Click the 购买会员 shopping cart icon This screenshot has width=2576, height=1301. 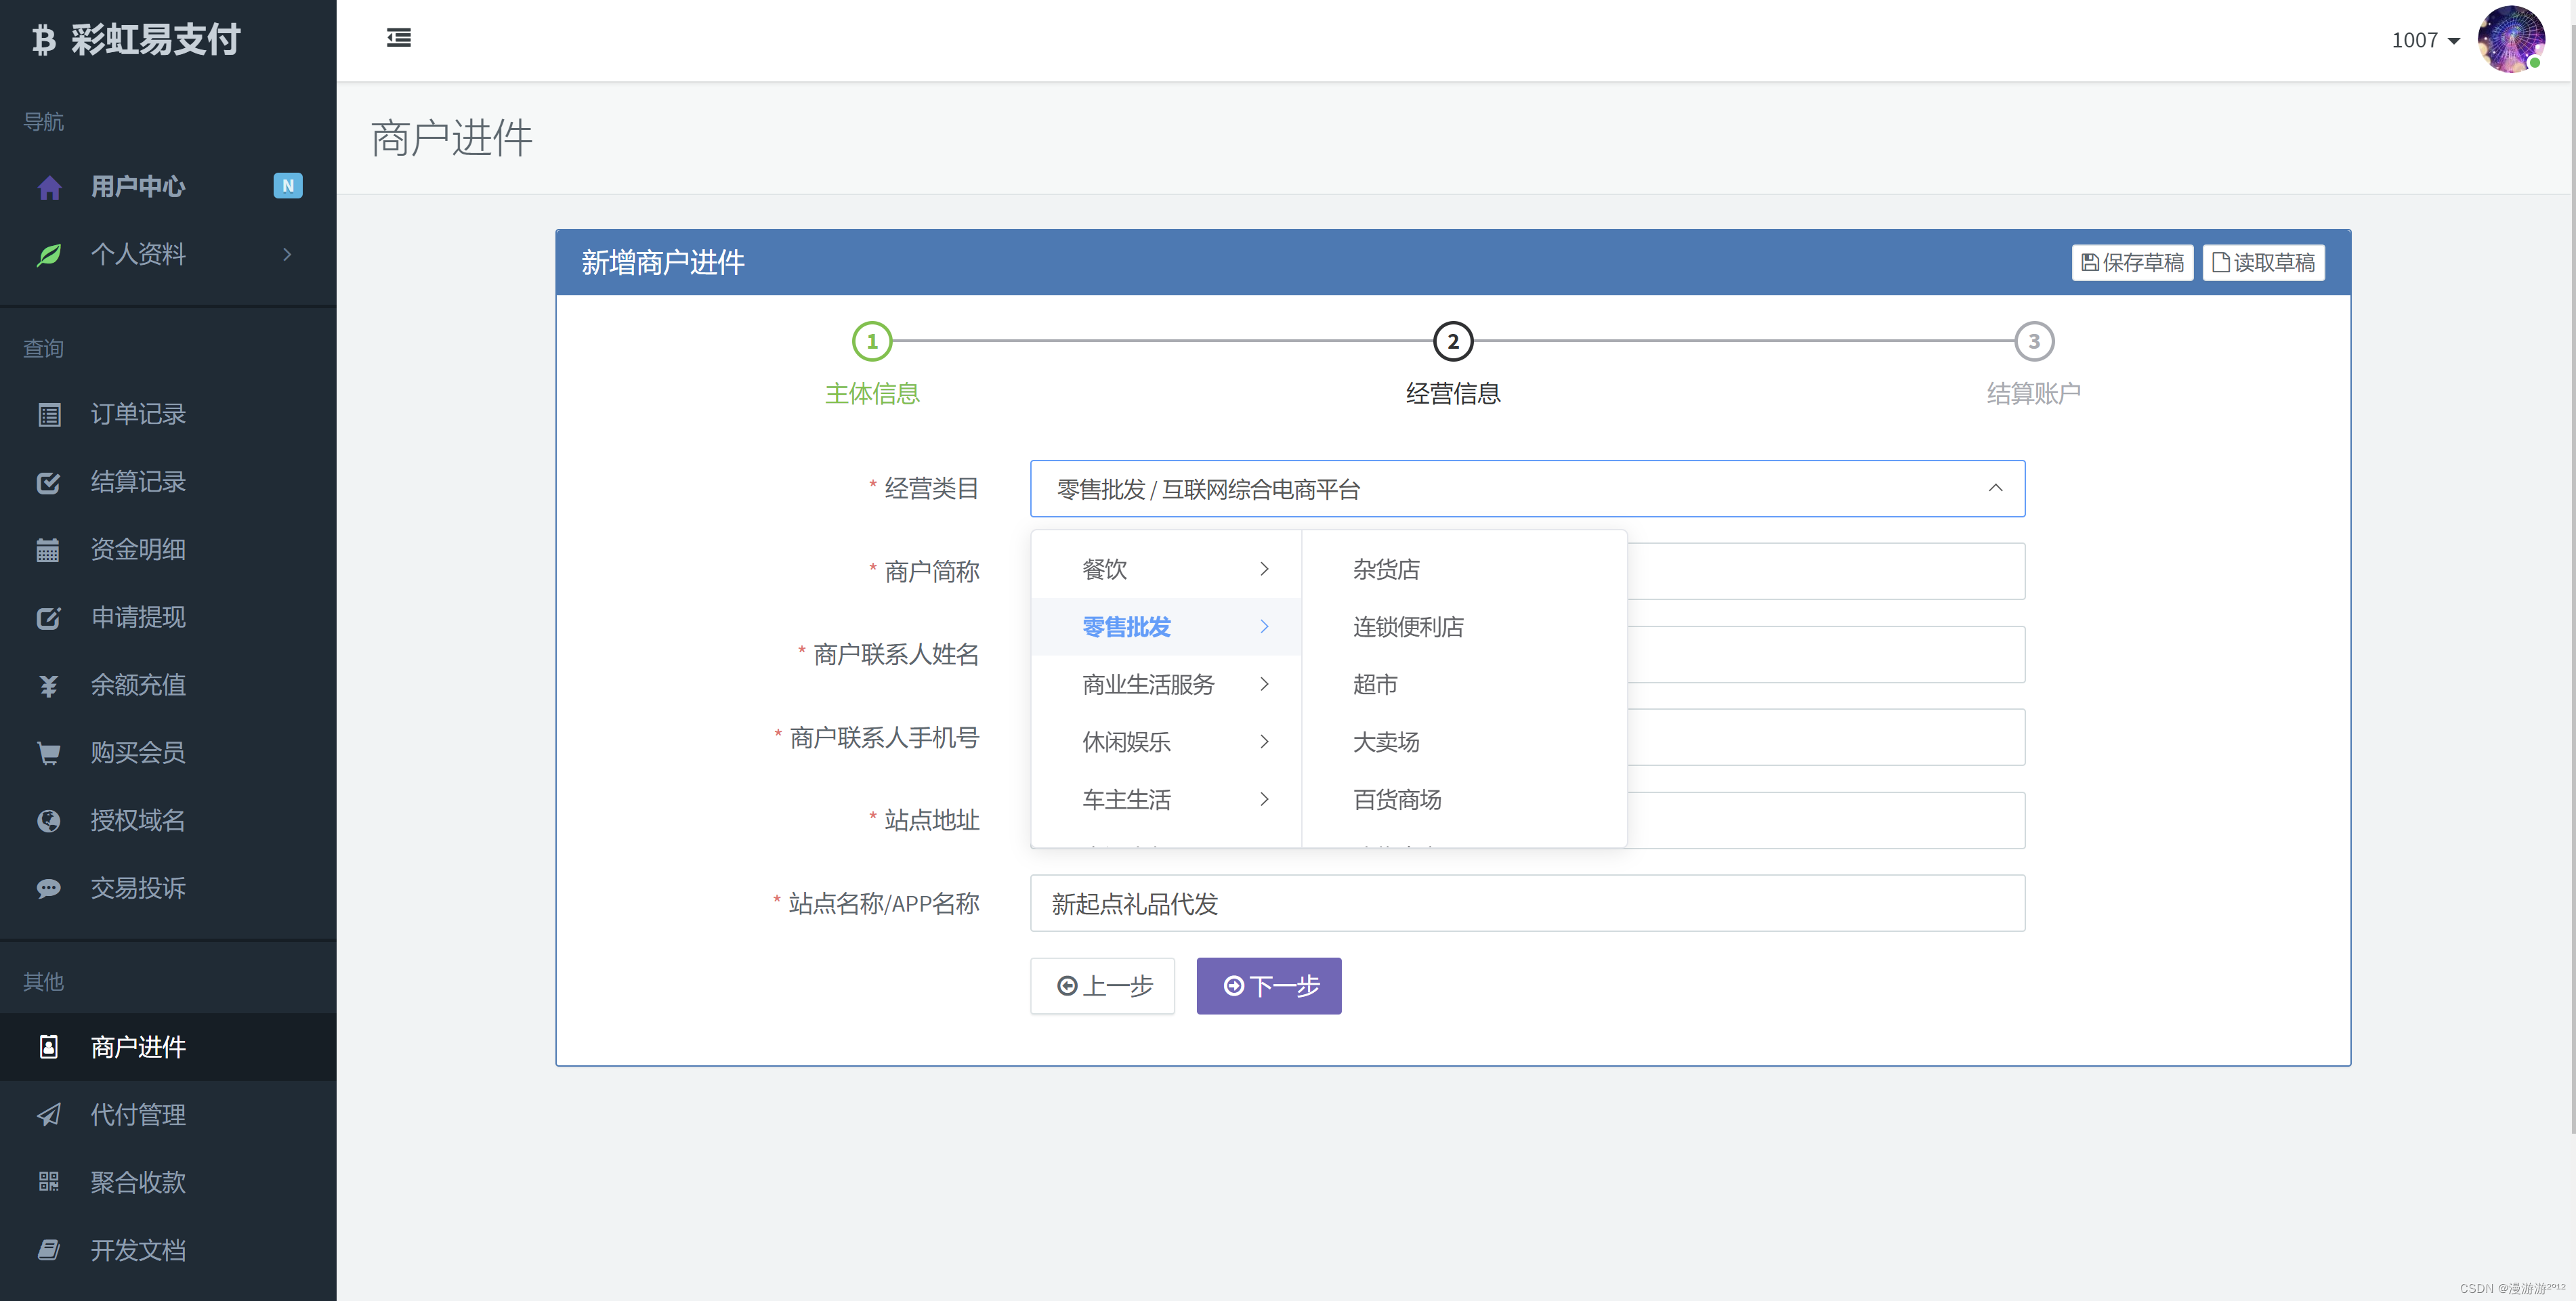tap(49, 753)
